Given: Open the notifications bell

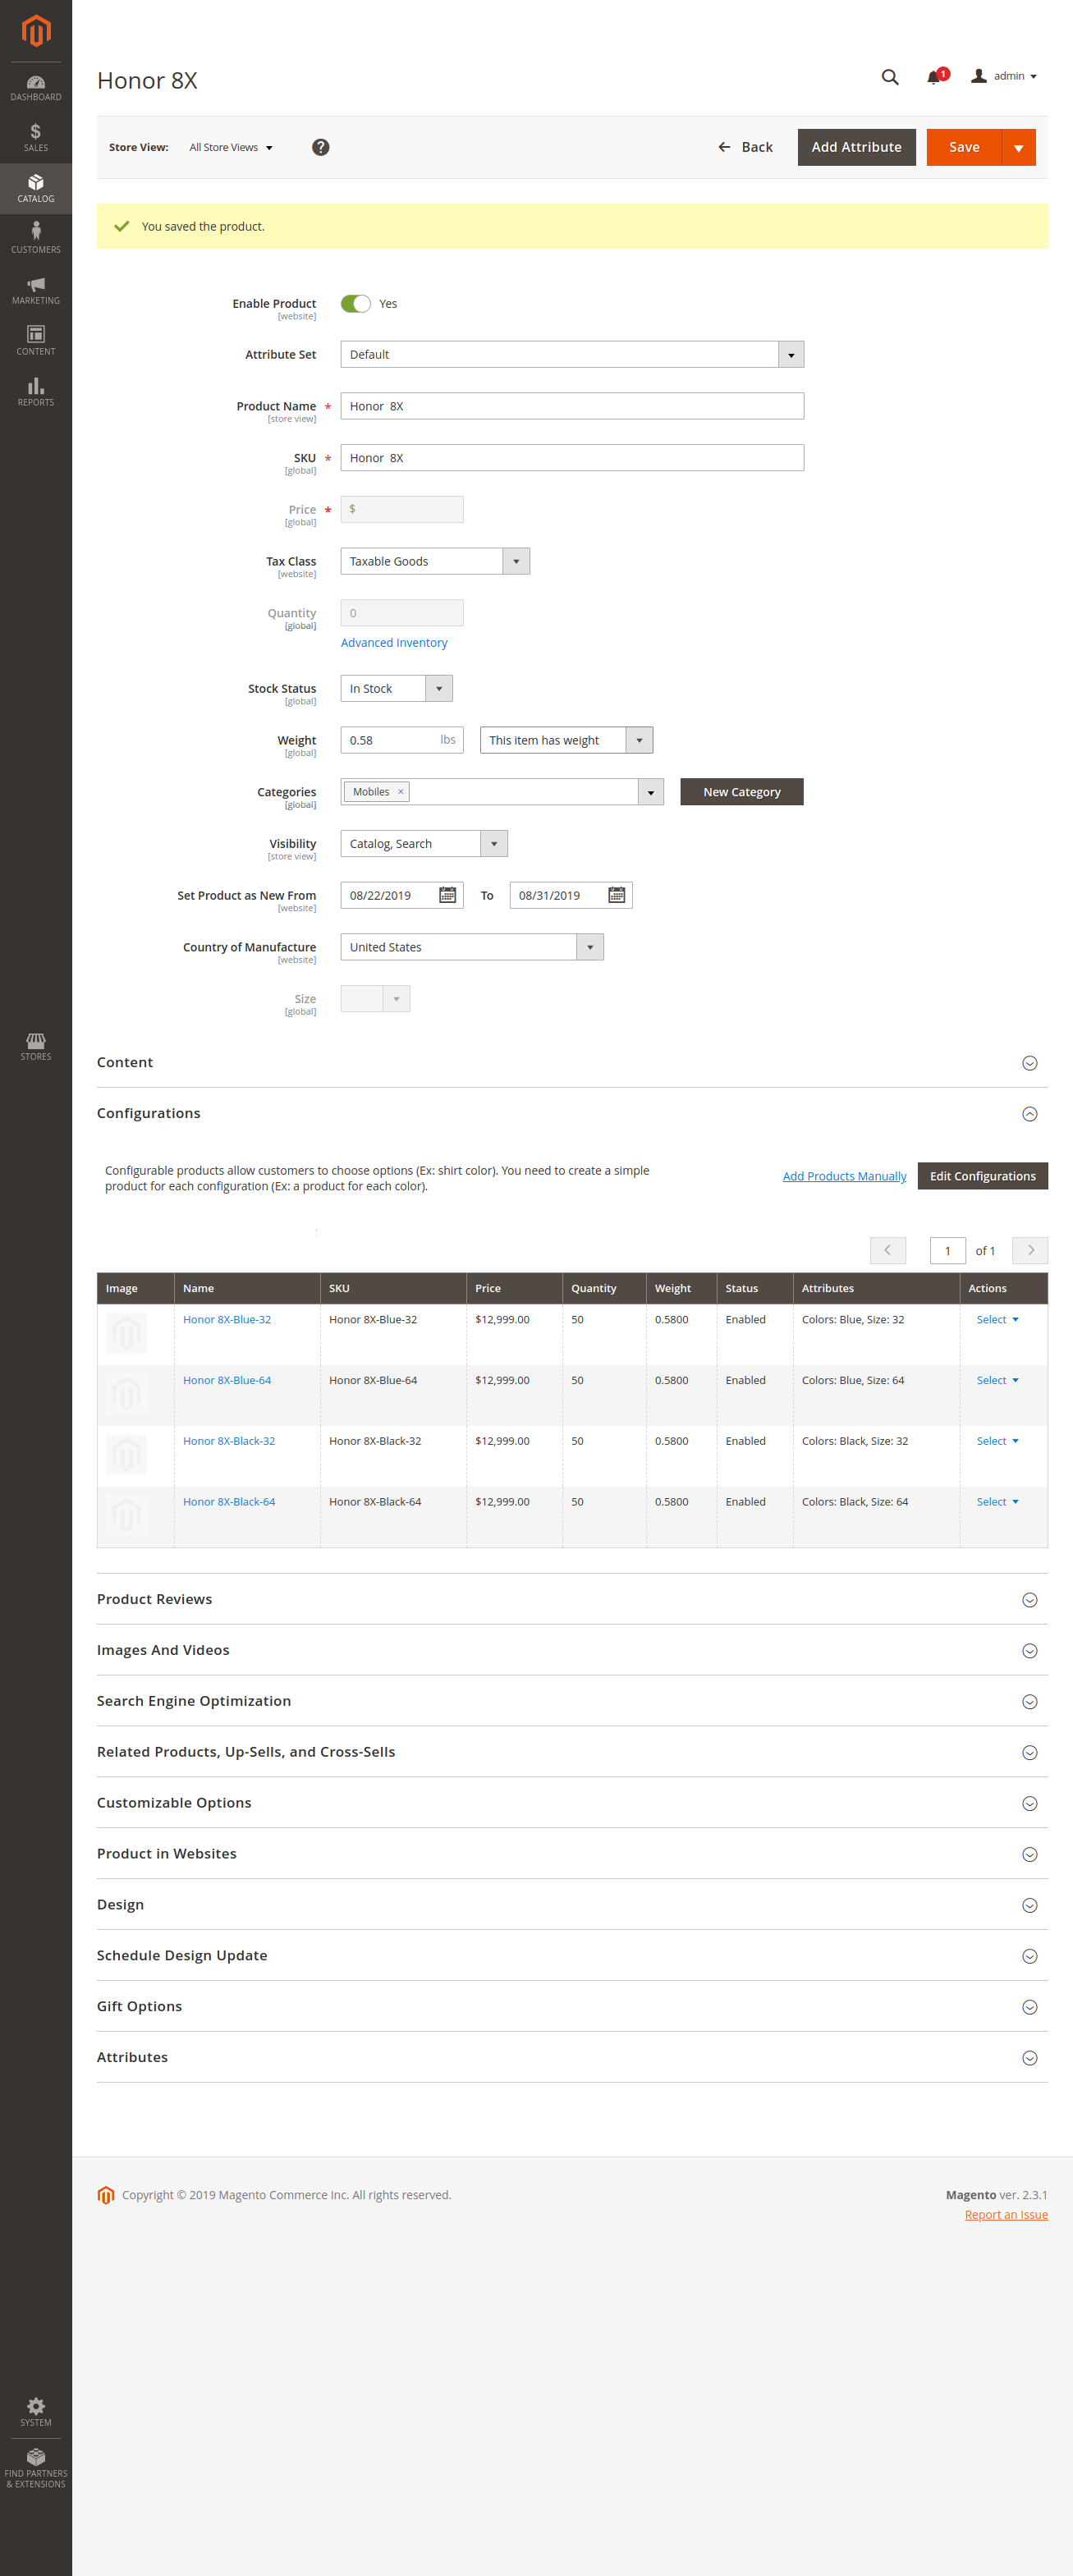Looking at the screenshot, I should pyautogui.click(x=934, y=77).
